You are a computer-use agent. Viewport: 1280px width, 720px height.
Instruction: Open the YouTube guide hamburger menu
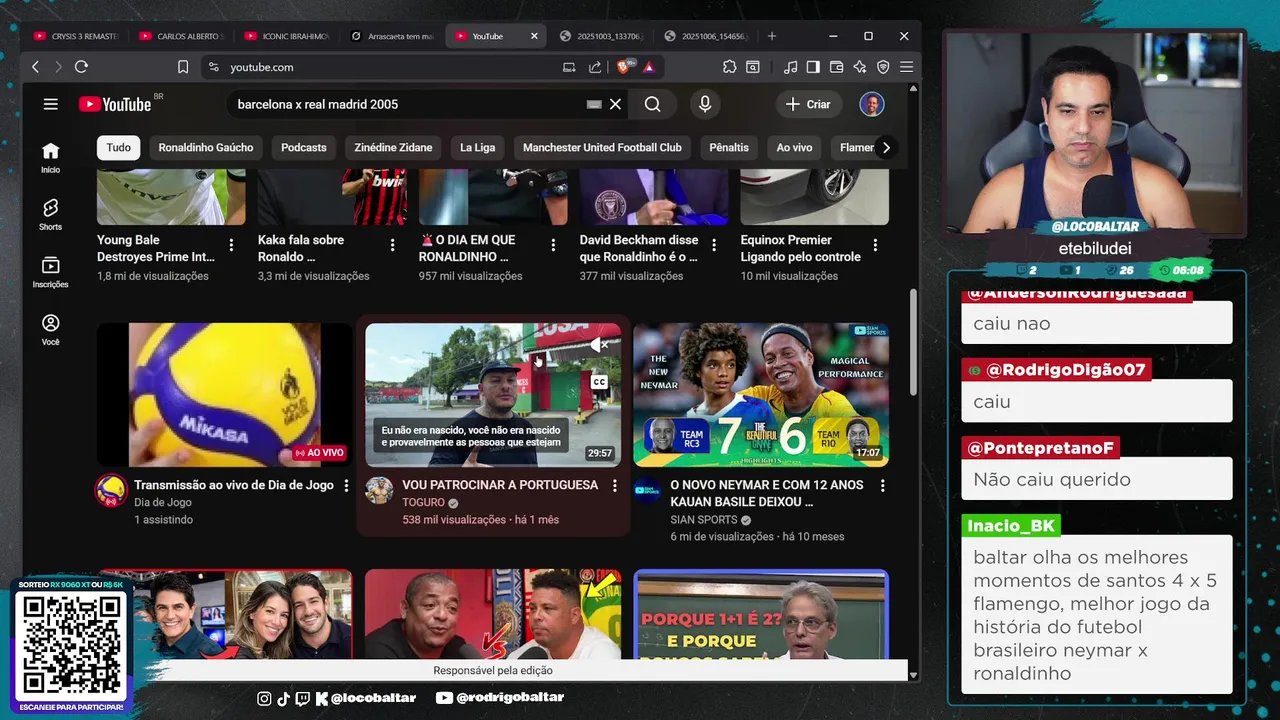[x=51, y=104]
